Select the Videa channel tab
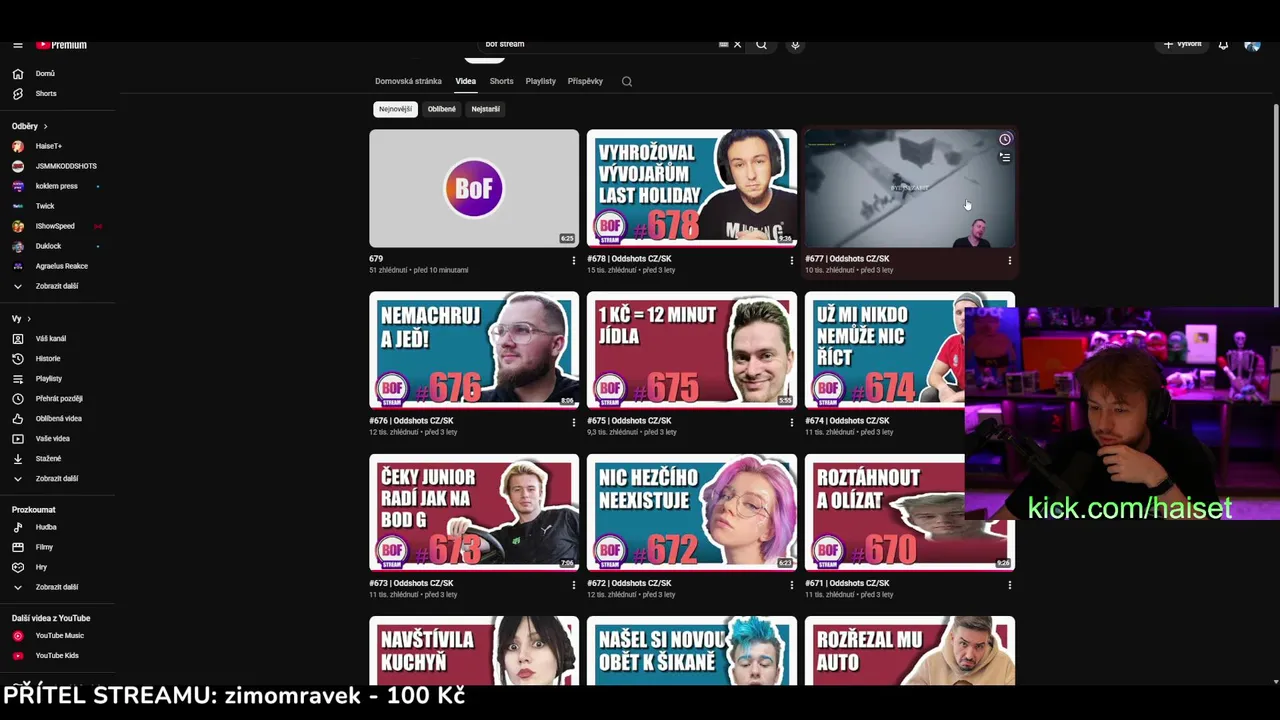Screen dimensions: 1280x720 466,81
